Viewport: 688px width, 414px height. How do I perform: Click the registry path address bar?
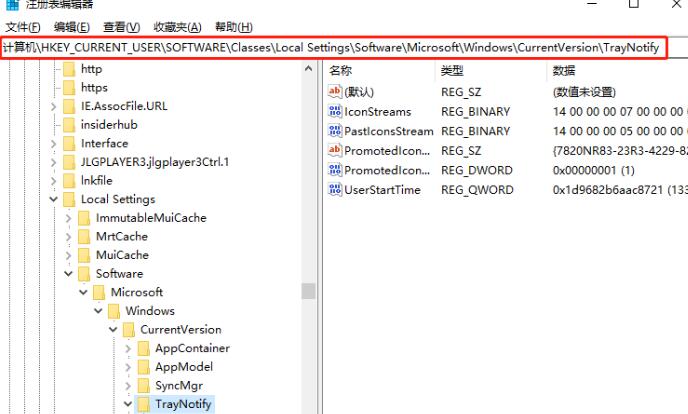click(x=332, y=48)
